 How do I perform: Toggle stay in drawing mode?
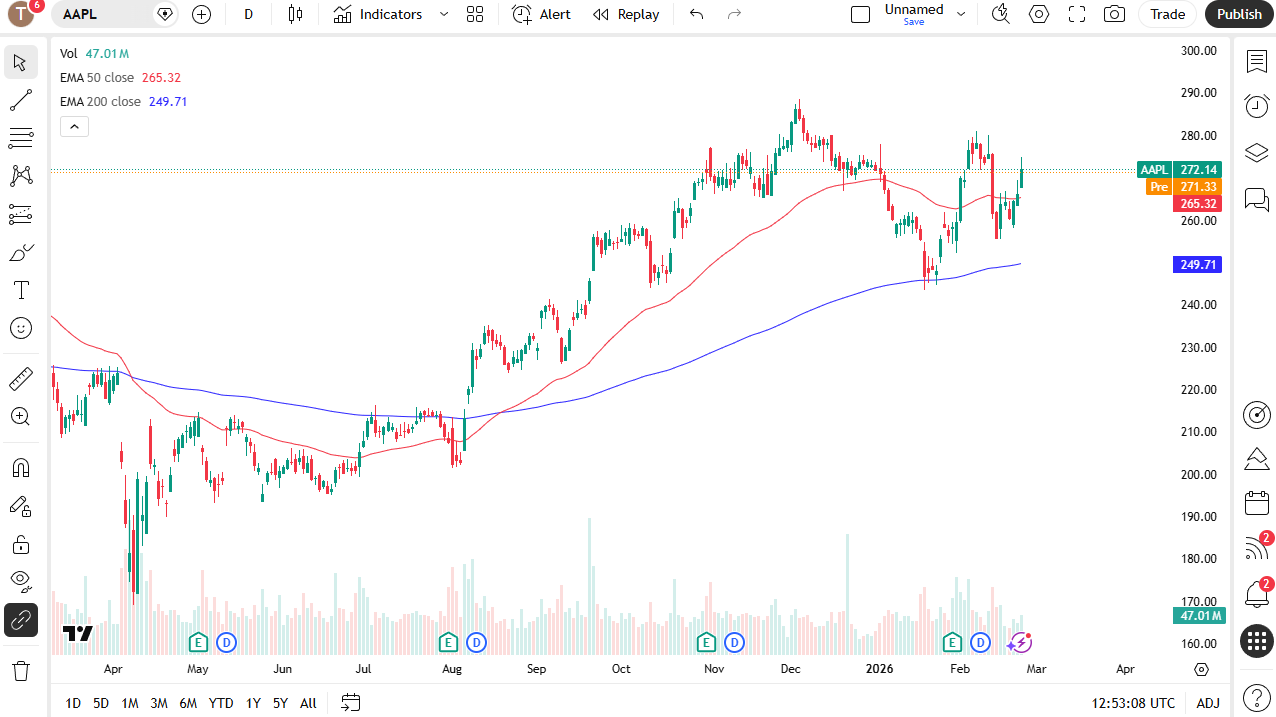tap(21, 506)
